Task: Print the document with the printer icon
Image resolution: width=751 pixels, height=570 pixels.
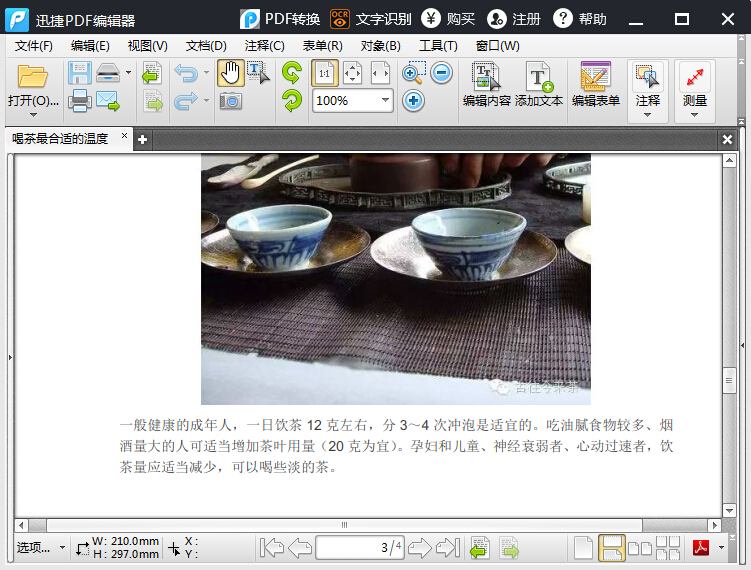Action: 80,101
